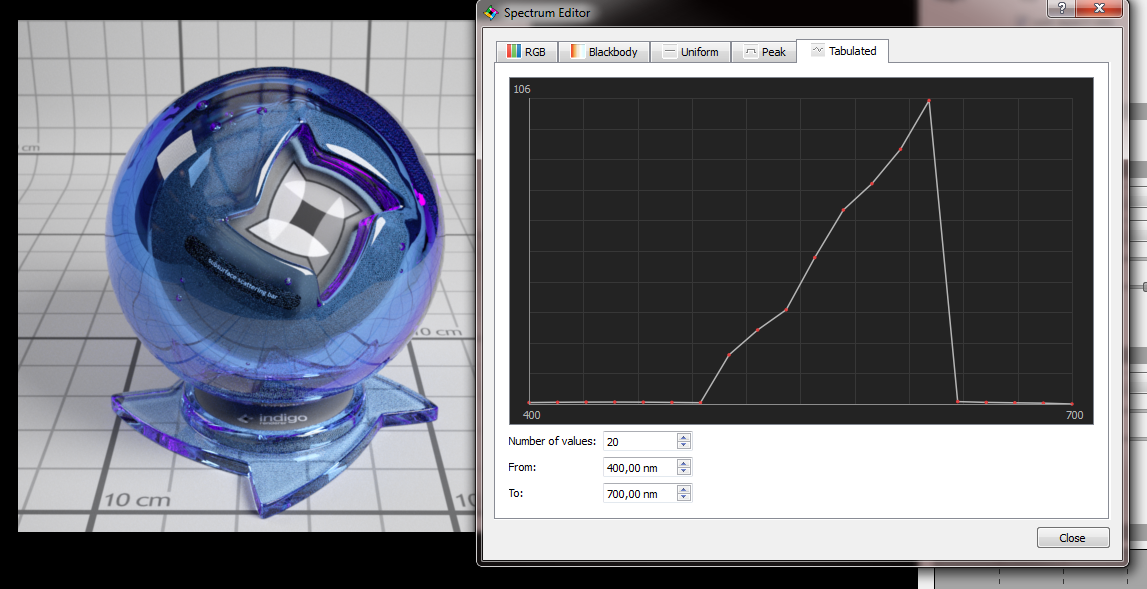Image resolution: width=1147 pixels, height=589 pixels.
Task: Increase Number of values with up arrow
Action: (683, 437)
